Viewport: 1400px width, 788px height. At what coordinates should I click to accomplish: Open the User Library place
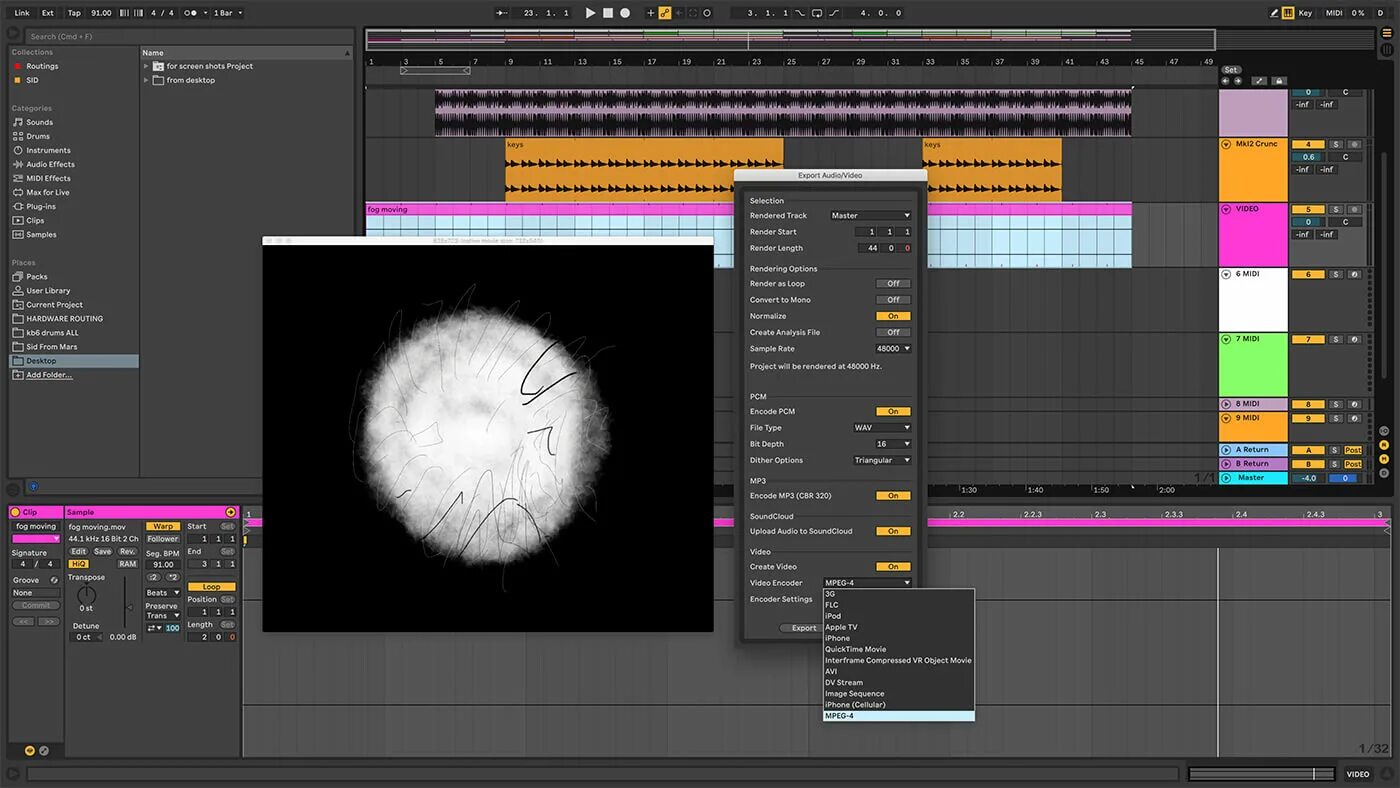[48, 290]
